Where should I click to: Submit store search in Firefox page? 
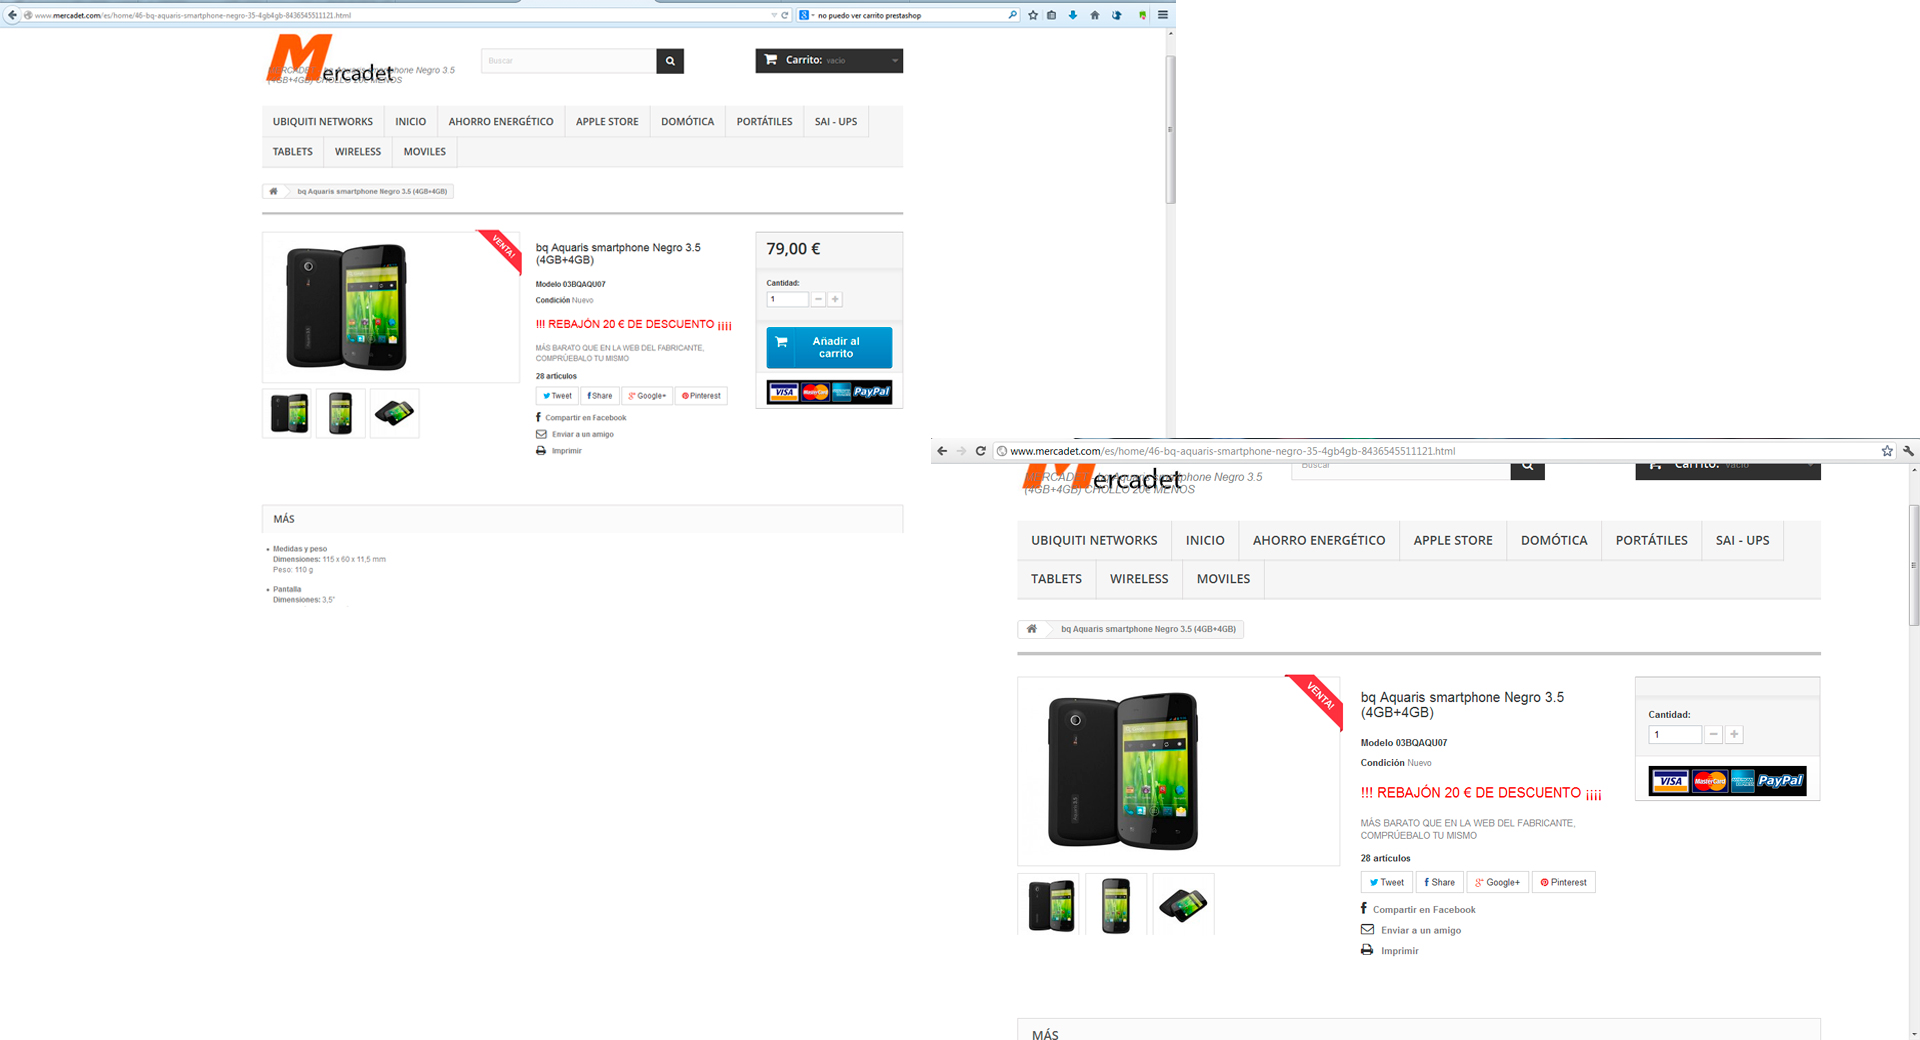670,61
